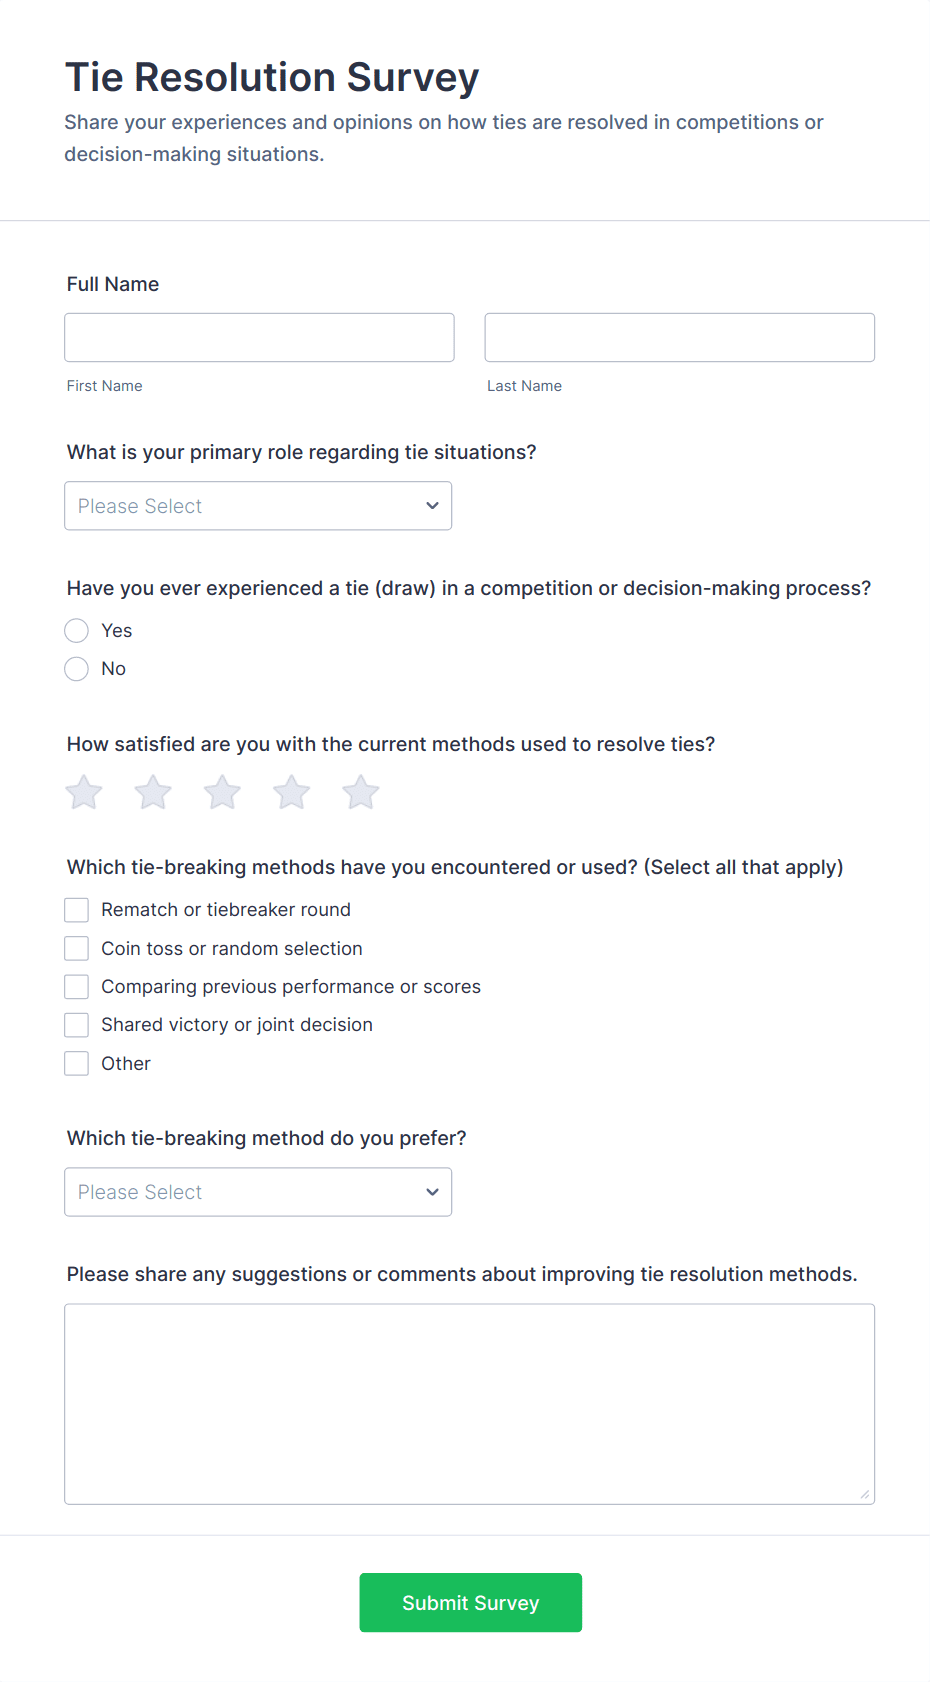Open the primary role dropdown

coord(257,506)
